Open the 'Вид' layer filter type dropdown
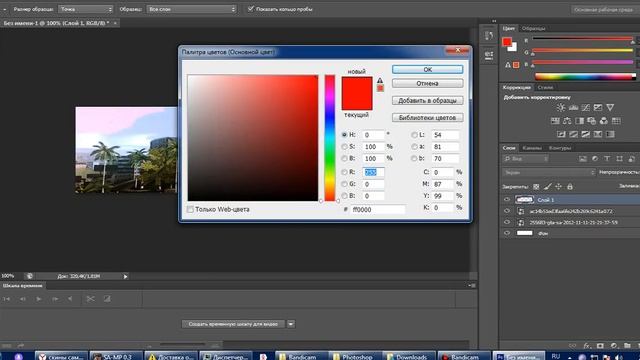640x360 pixels. tap(526, 159)
